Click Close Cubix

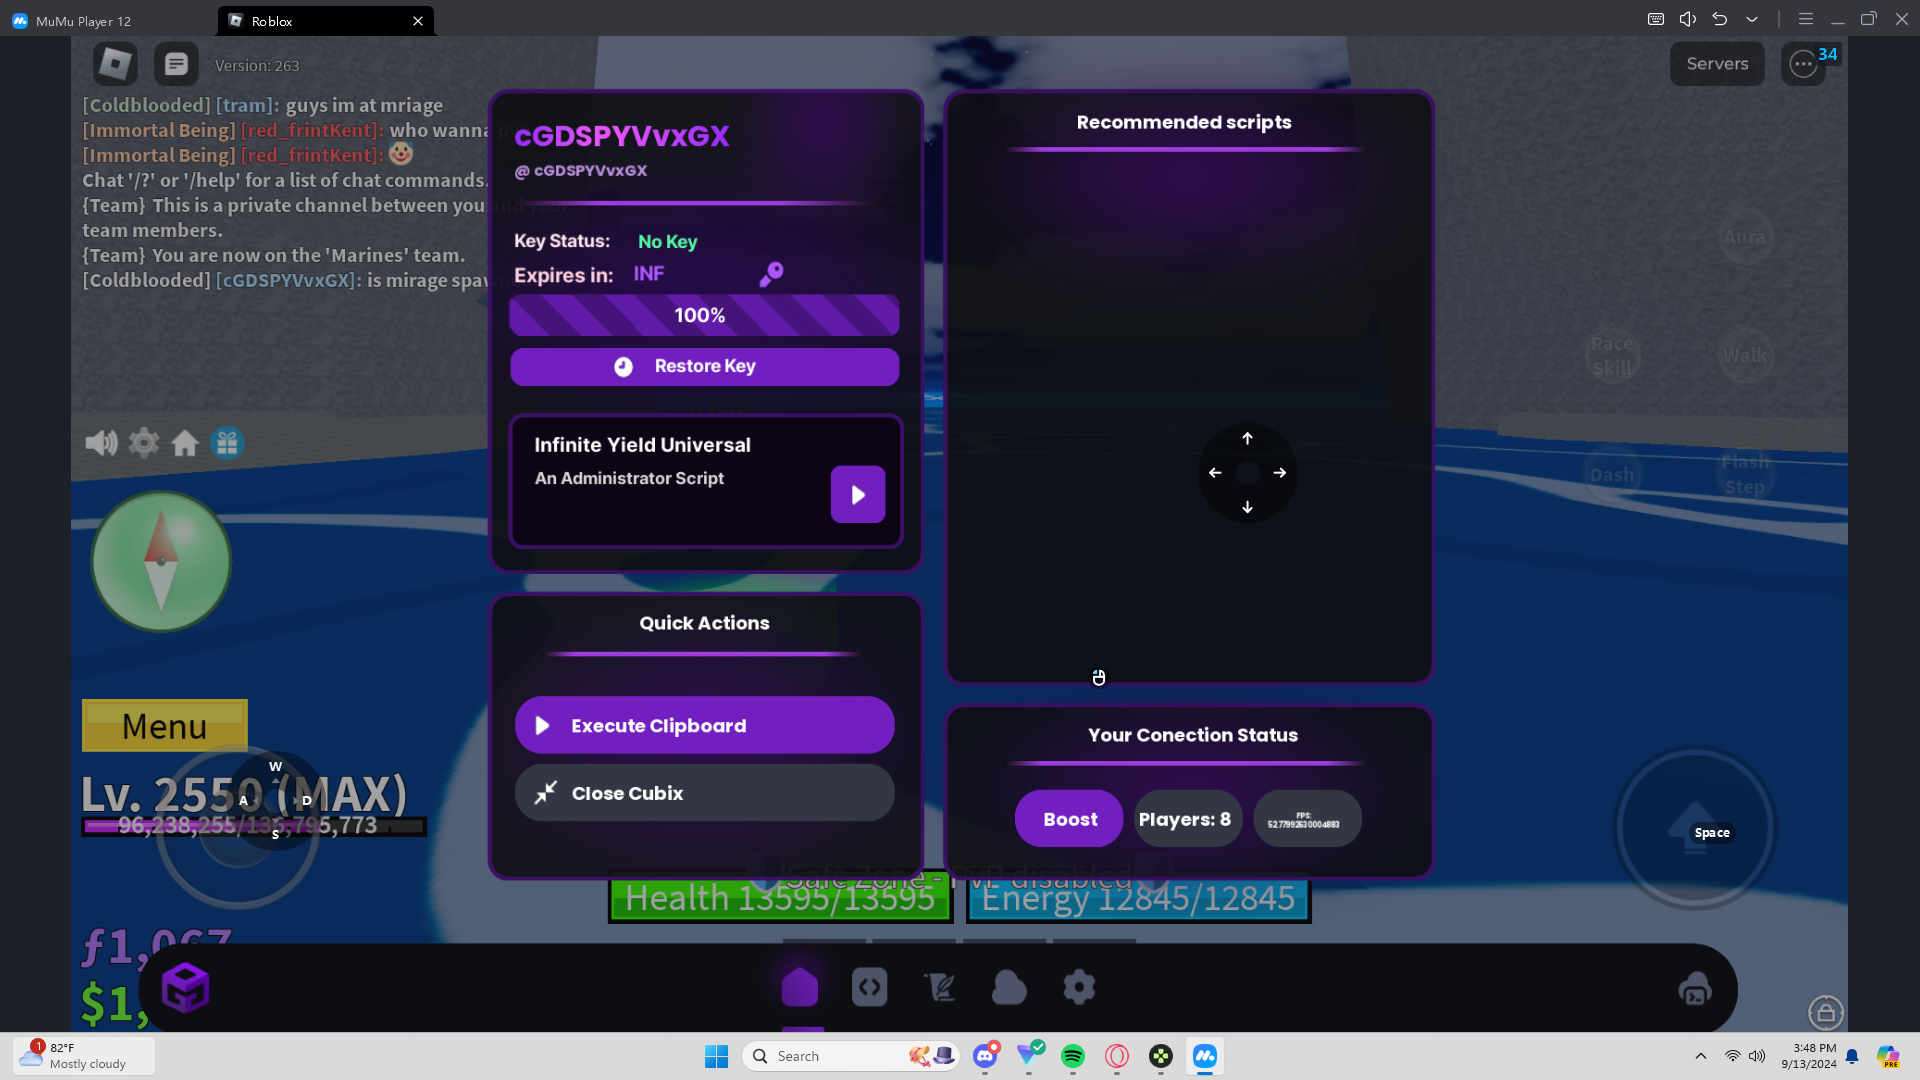(705, 793)
